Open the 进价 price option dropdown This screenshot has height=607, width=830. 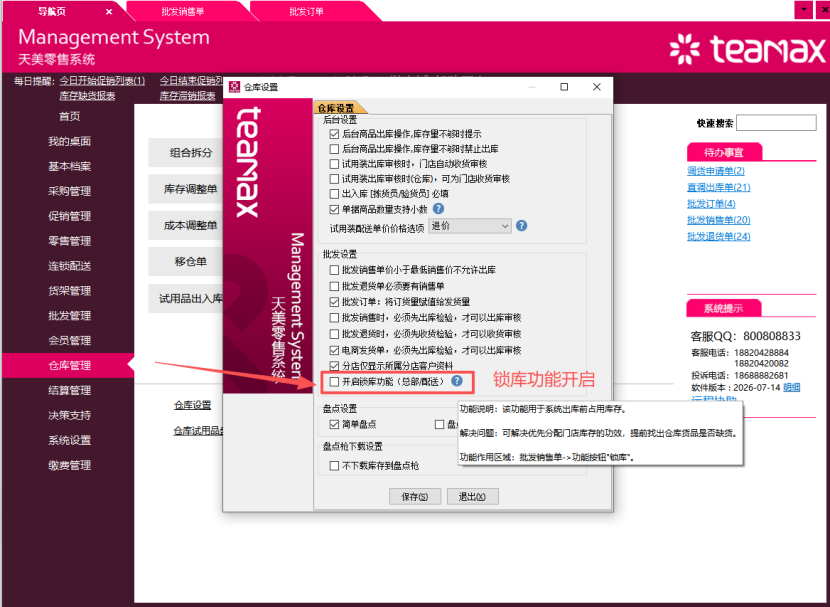(x=470, y=226)
